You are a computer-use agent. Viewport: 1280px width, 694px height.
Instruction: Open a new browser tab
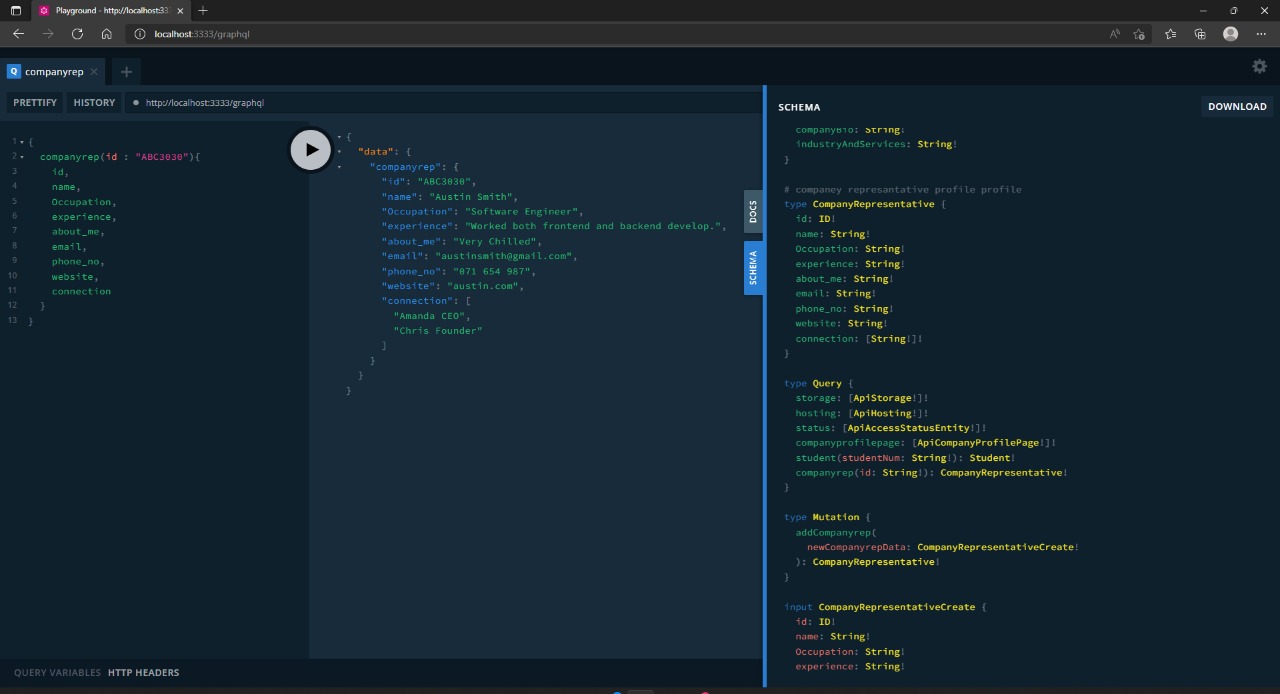pyautogui.click(x=203, y=10)
